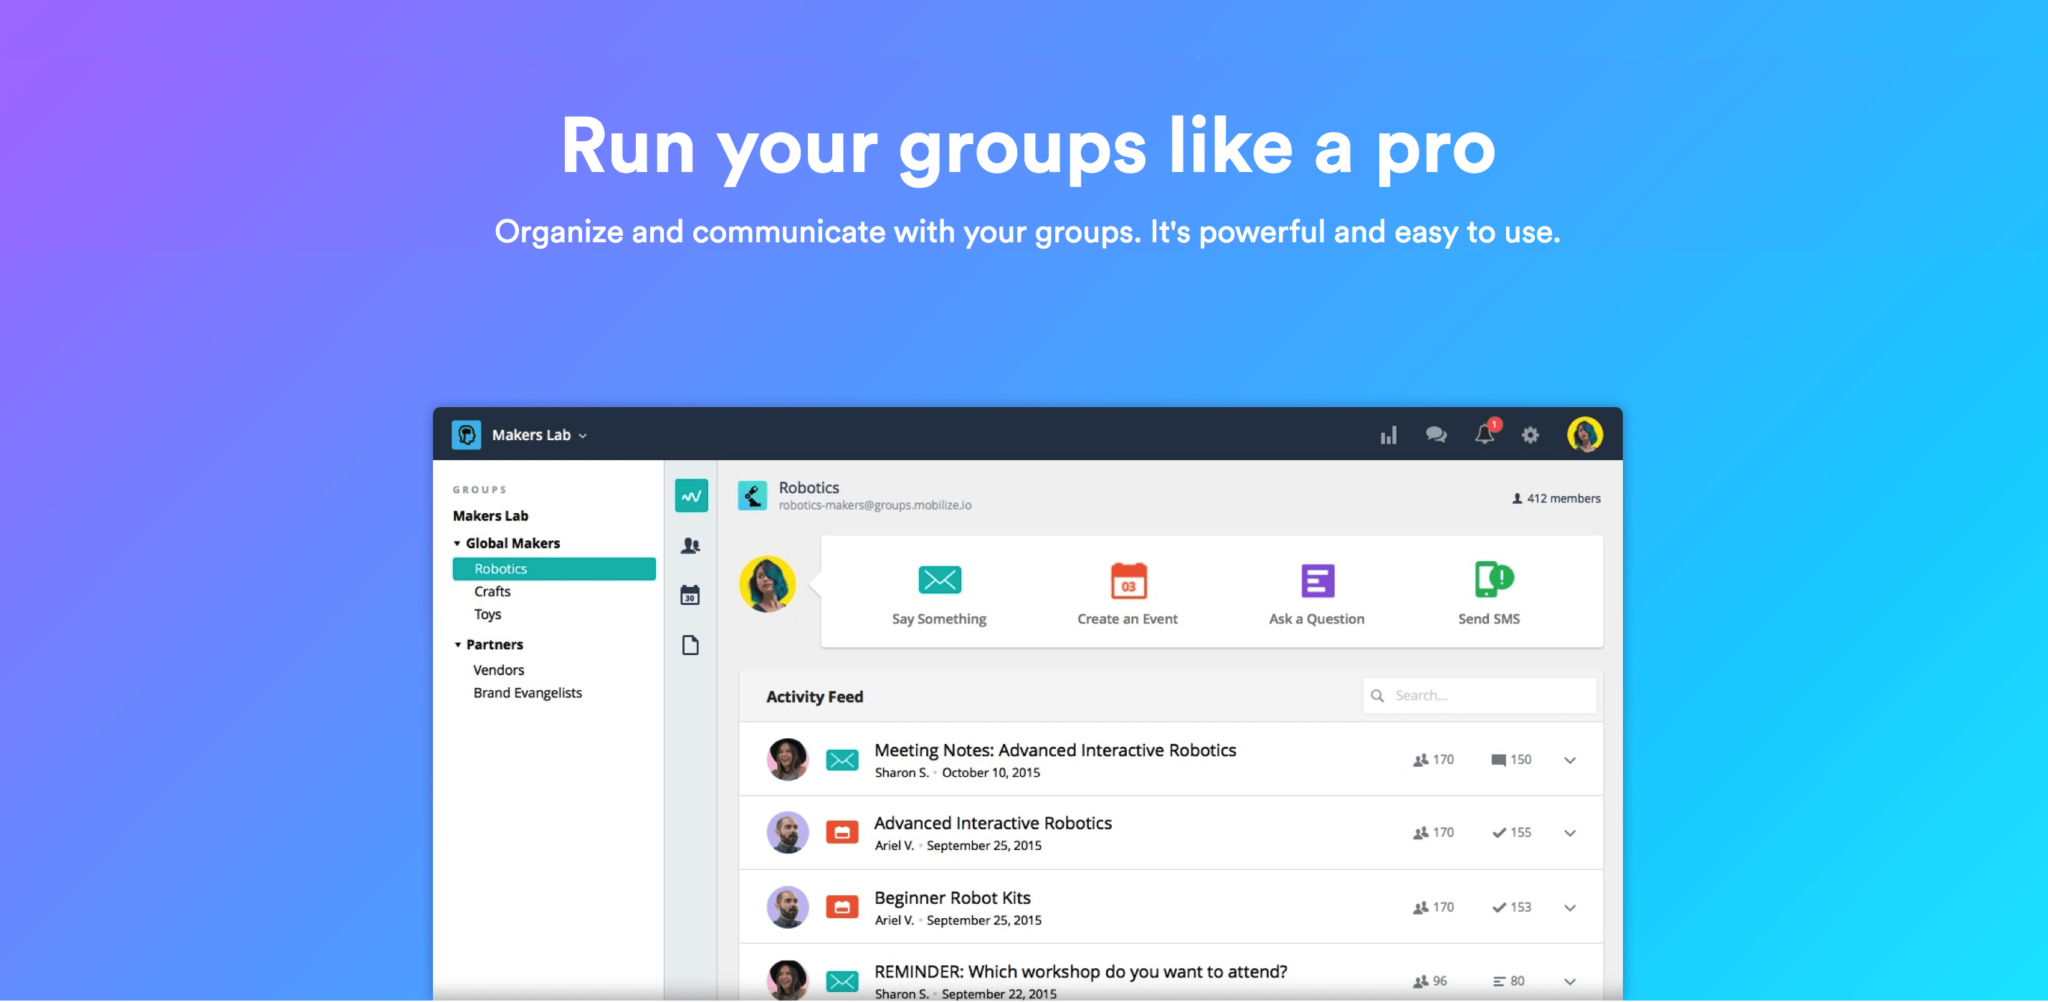Screen dimensions: 2048x1002
Task: Click recipients count 170 on Meeting Notes
Action: [1433, 760]
